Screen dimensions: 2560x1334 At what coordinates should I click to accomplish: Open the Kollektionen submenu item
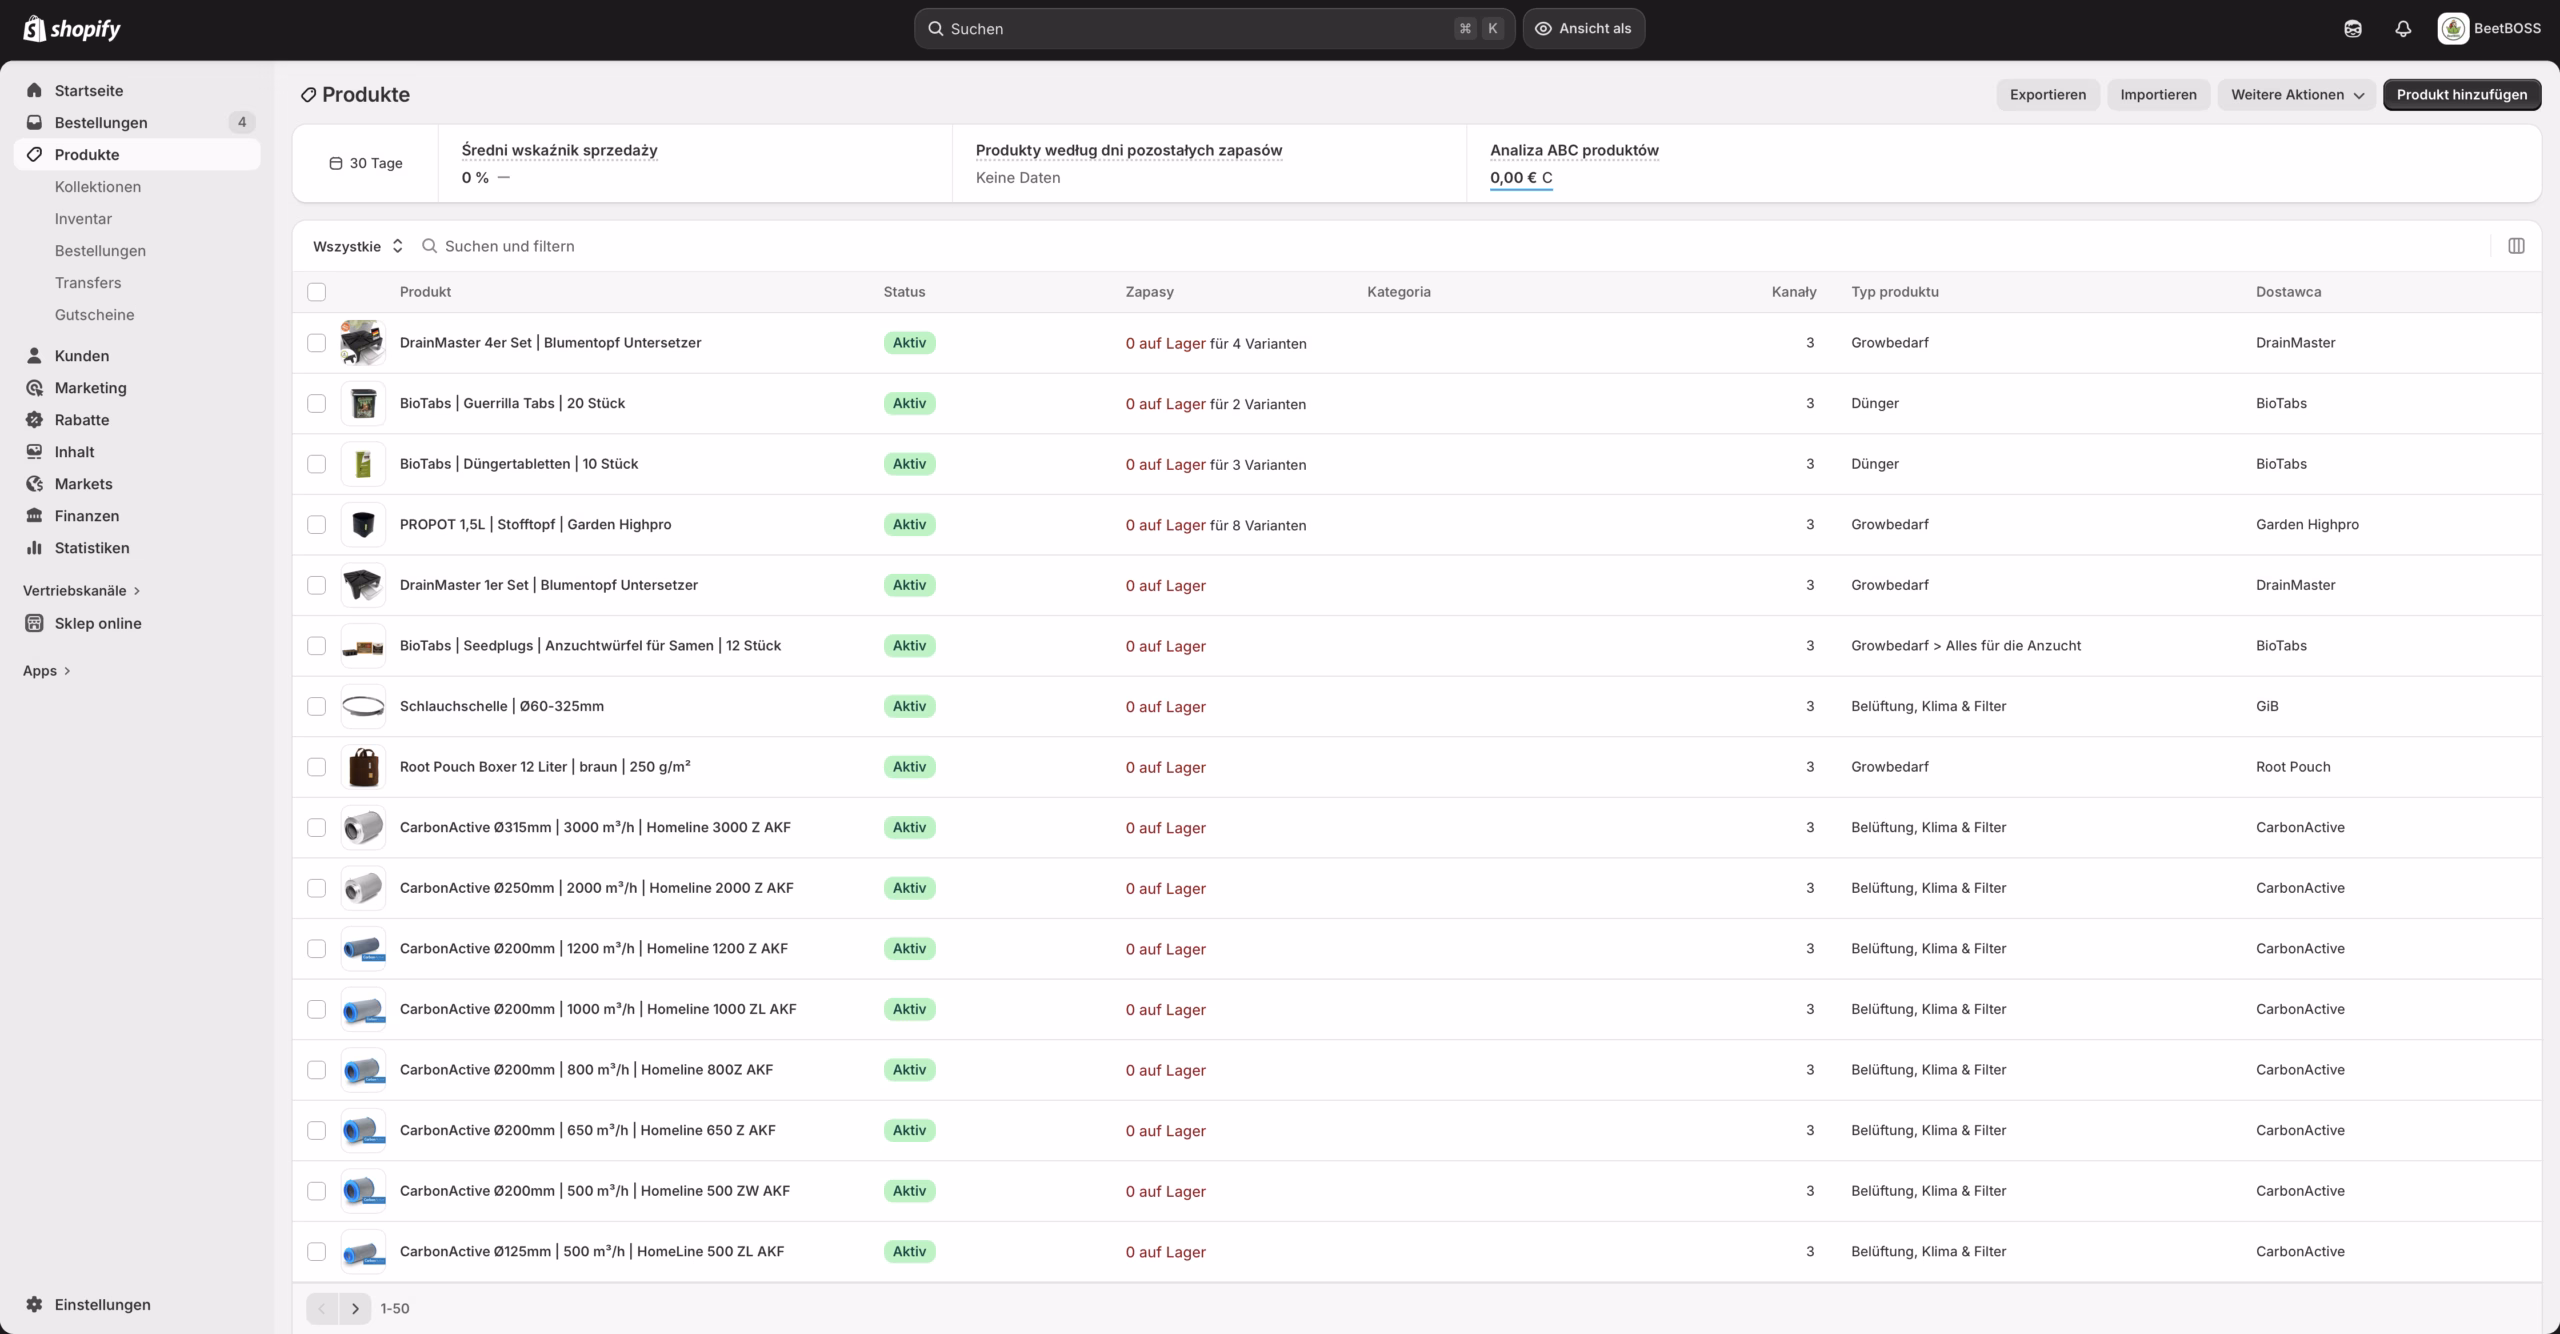coord(98,186)
